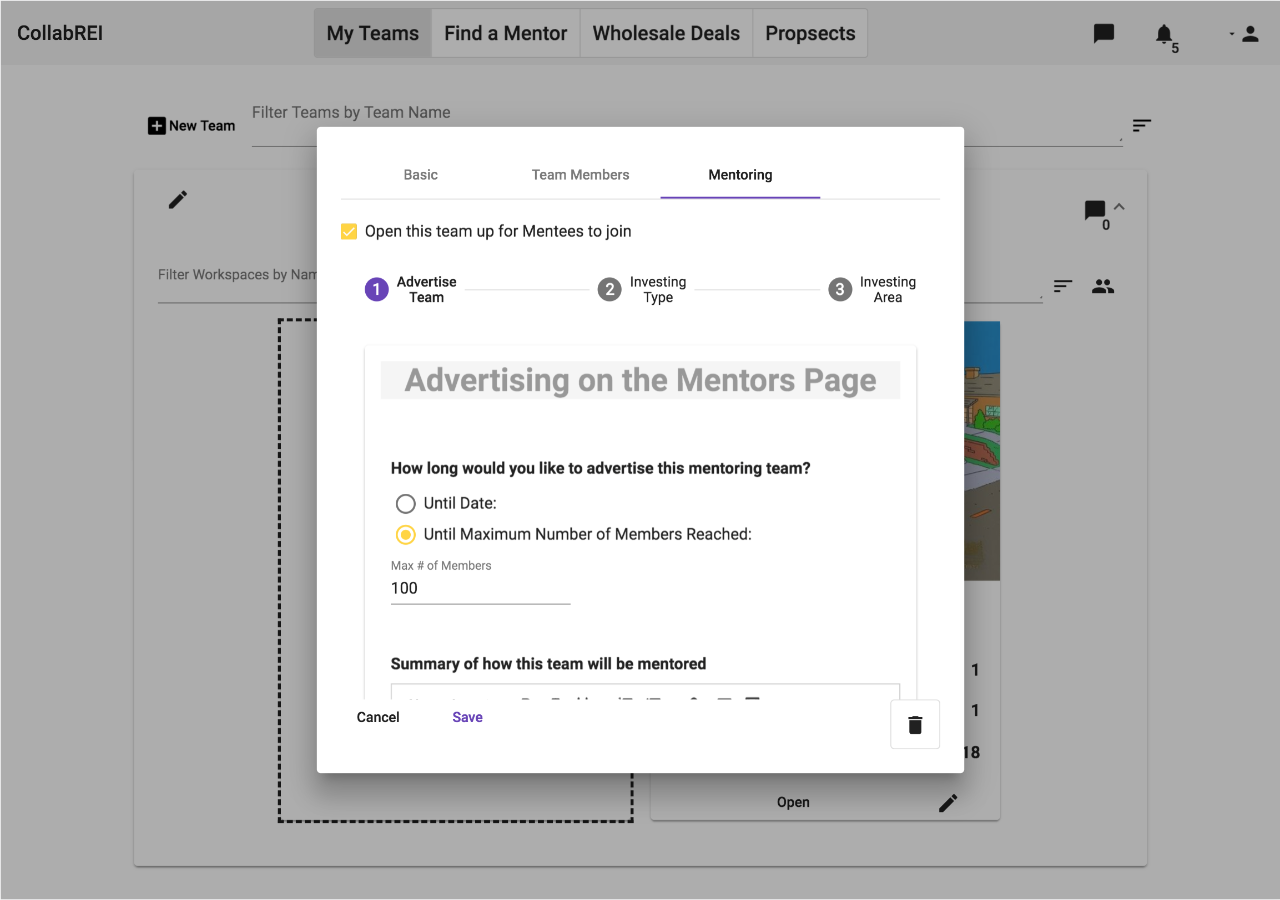Uncheck Open this team up for Mentees

tap(349, 232)
